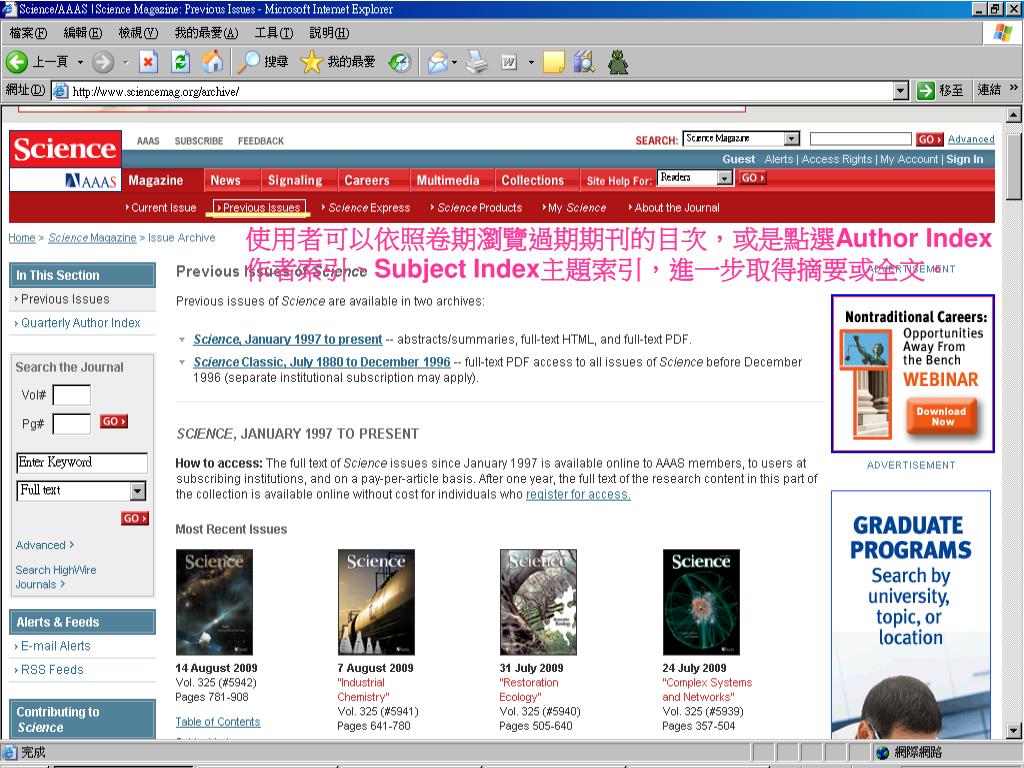The image size is (1024, 768).
Task: Click the Windows flag logo at top right
Action: pyautogui.click(x=1002, y=33)
